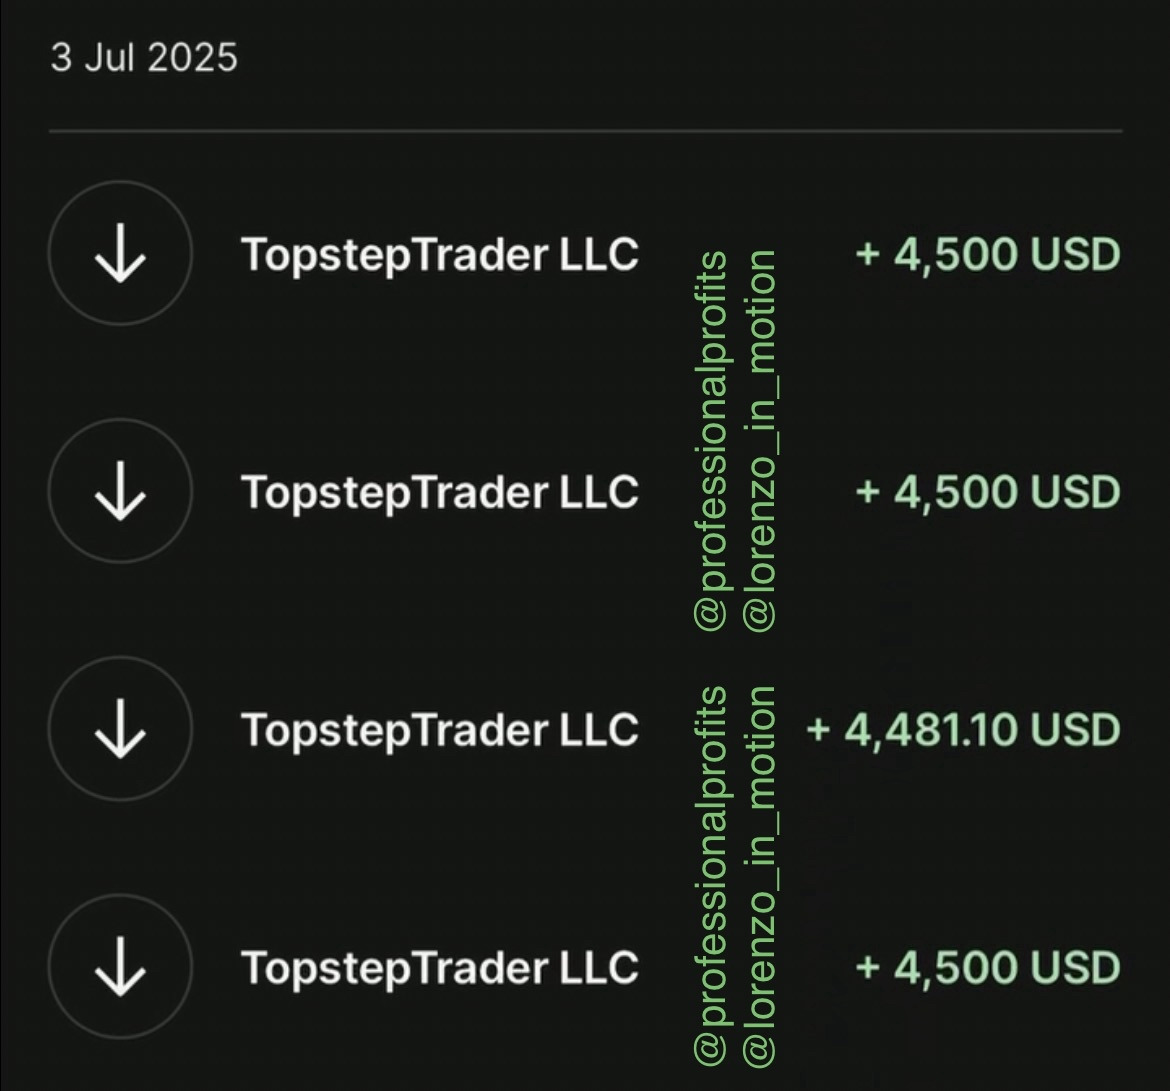The height and width of the screenshot is (1091, 1170).
Task: Click the + 4,481.10 USD amount
Action: [962, 729]
